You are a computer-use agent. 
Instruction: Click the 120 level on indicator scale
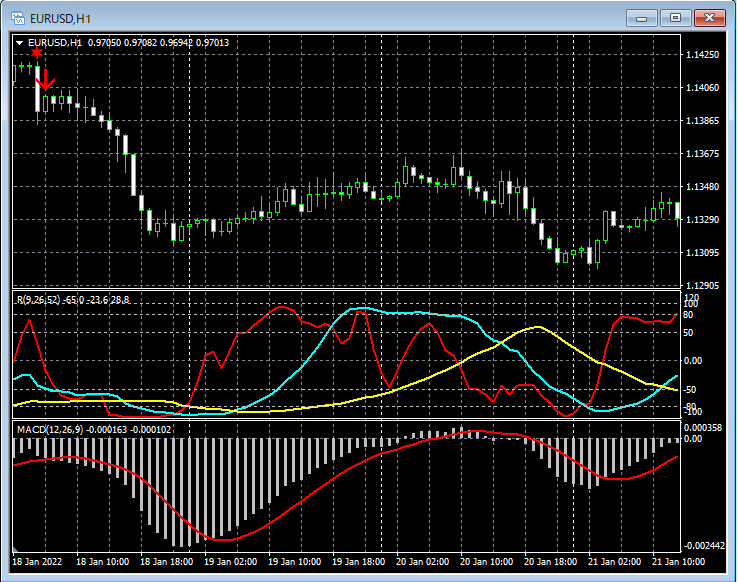[690, 297]
